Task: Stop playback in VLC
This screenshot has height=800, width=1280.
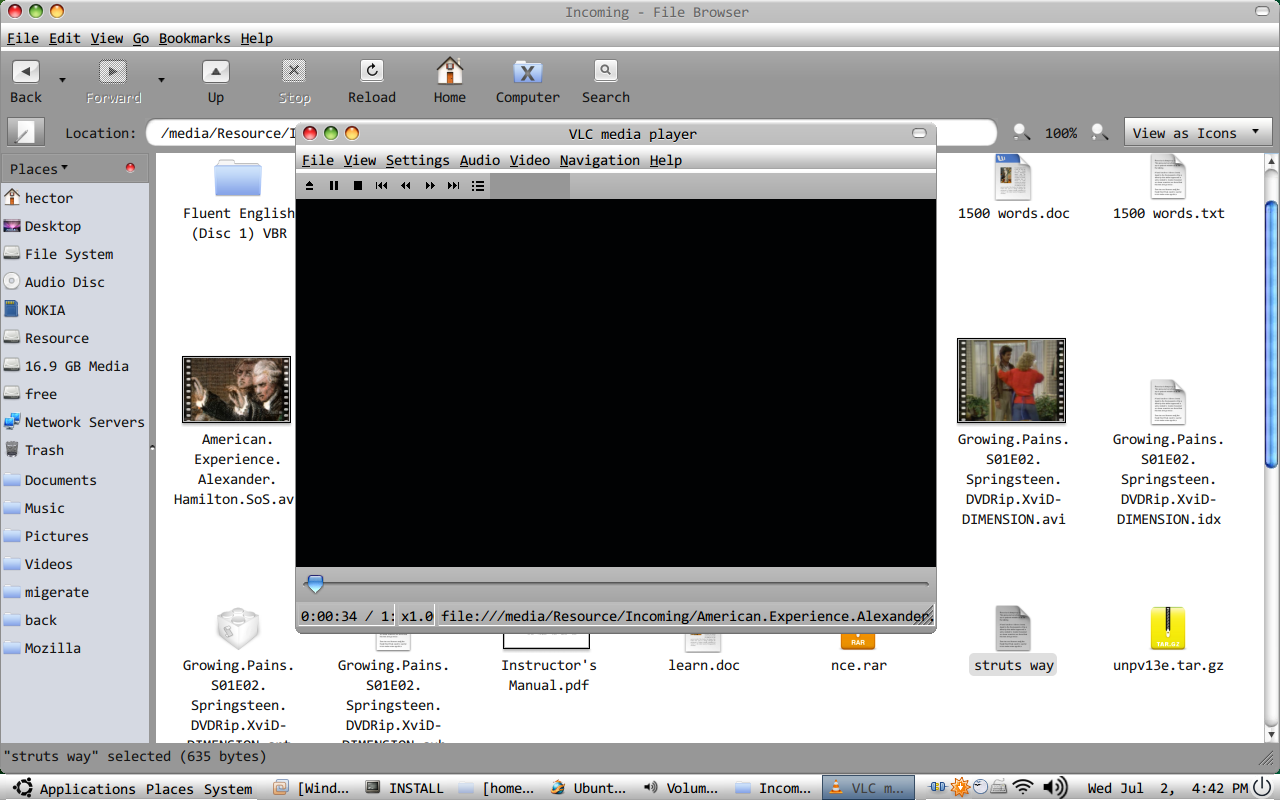Action: [x=358, y=186]
